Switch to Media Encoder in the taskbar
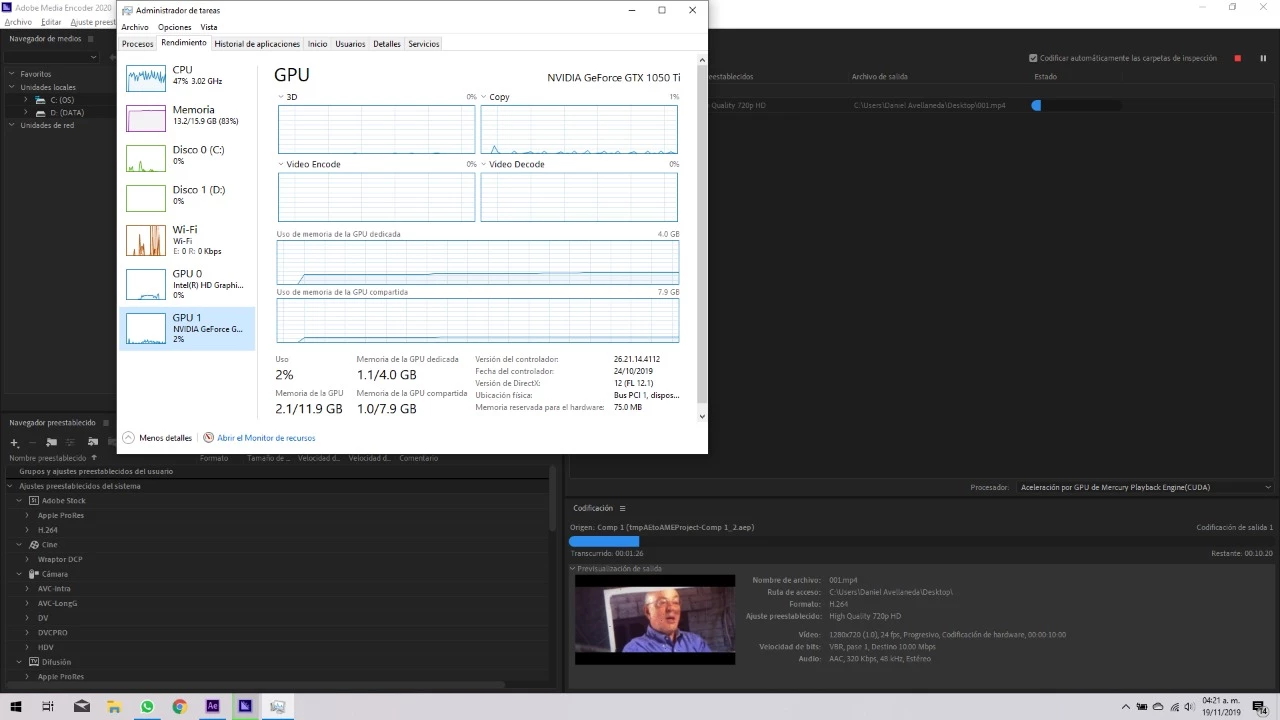This screenshot has width=1280, height=720. click(245, 706)
